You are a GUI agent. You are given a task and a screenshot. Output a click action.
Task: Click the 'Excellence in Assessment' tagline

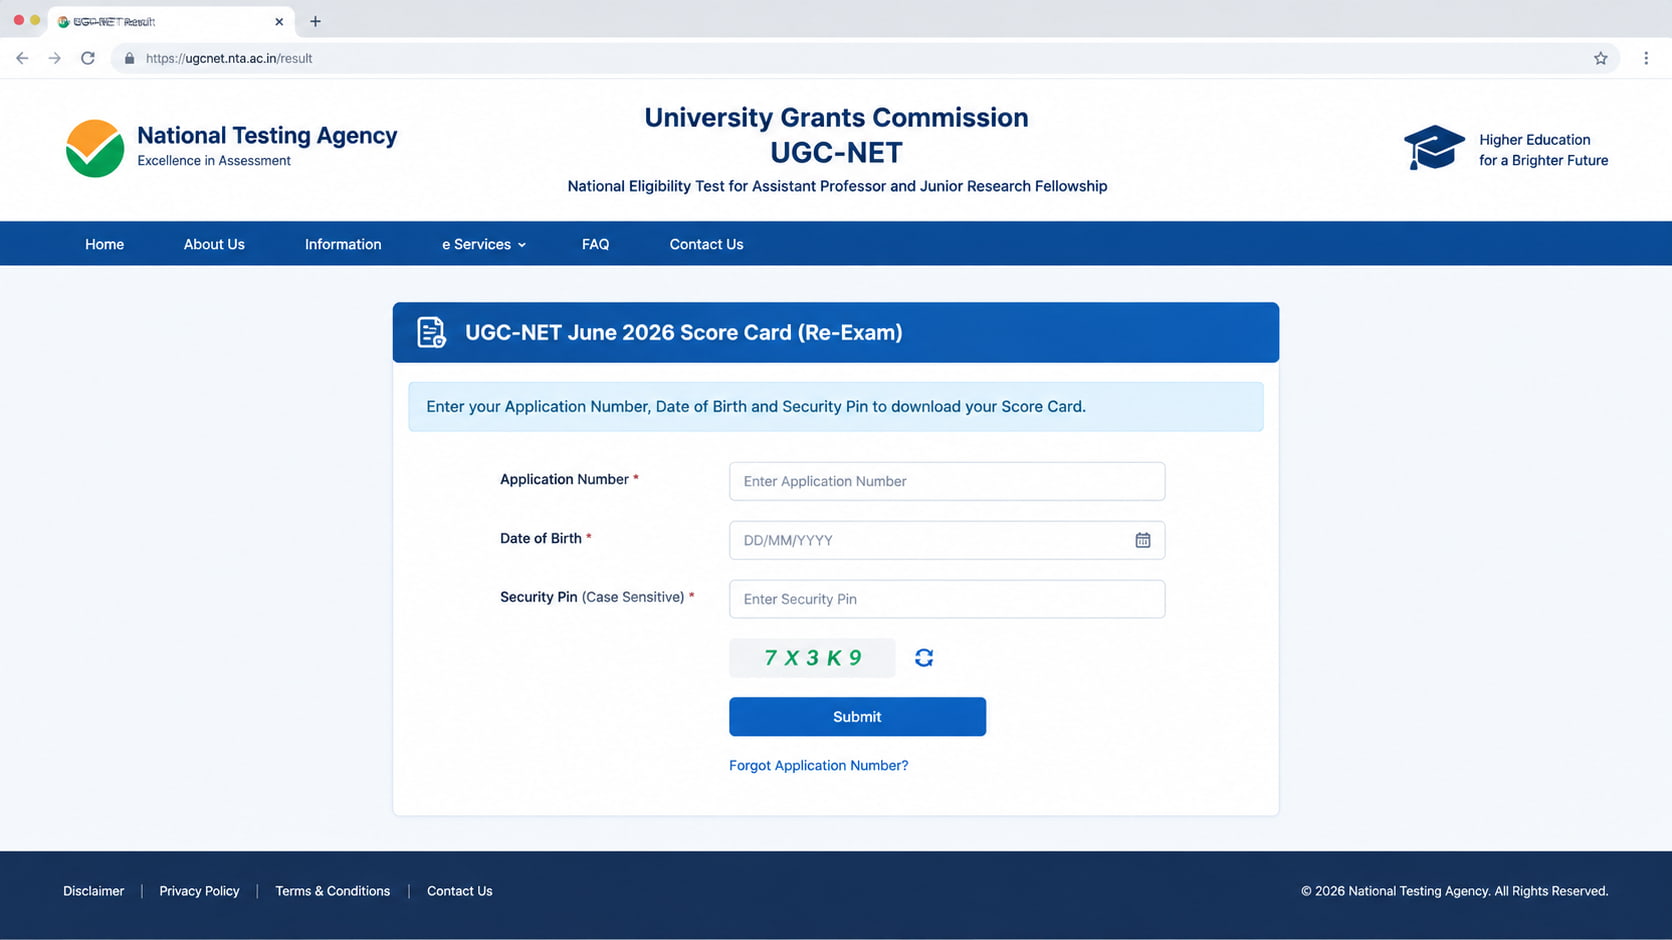(x=214, y=161)
